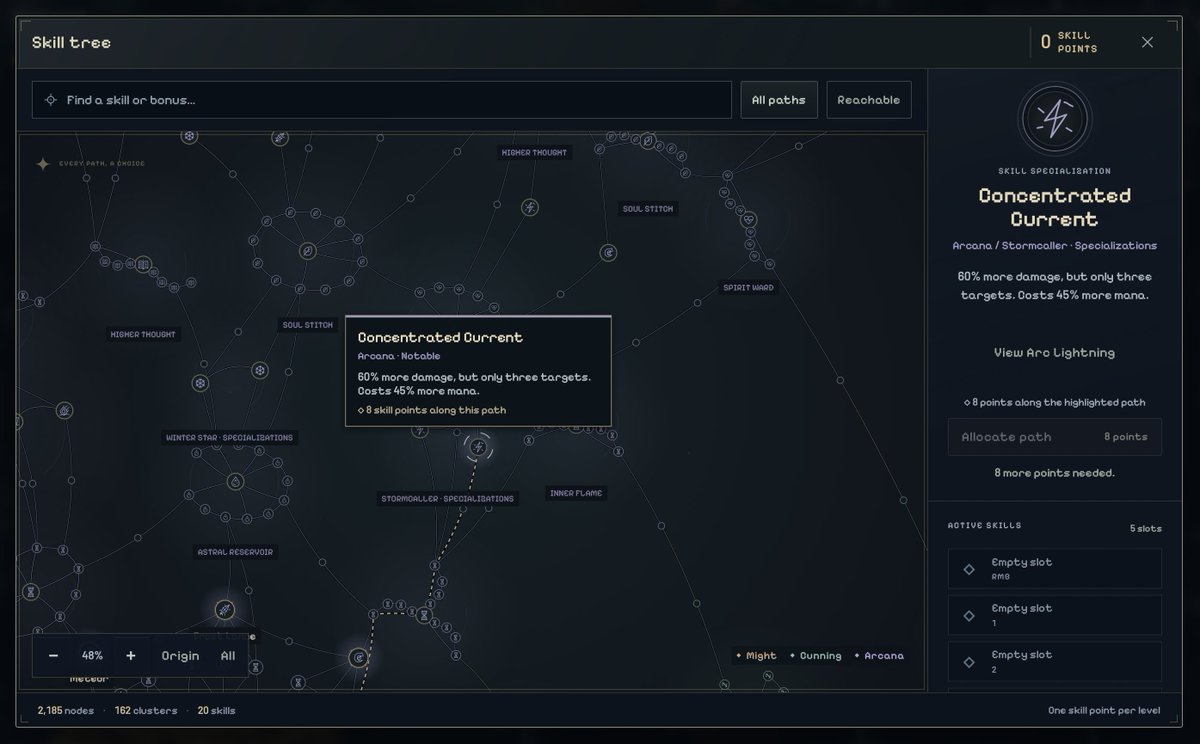Click the Concentrated Current emblem in the side panel

1054,120
